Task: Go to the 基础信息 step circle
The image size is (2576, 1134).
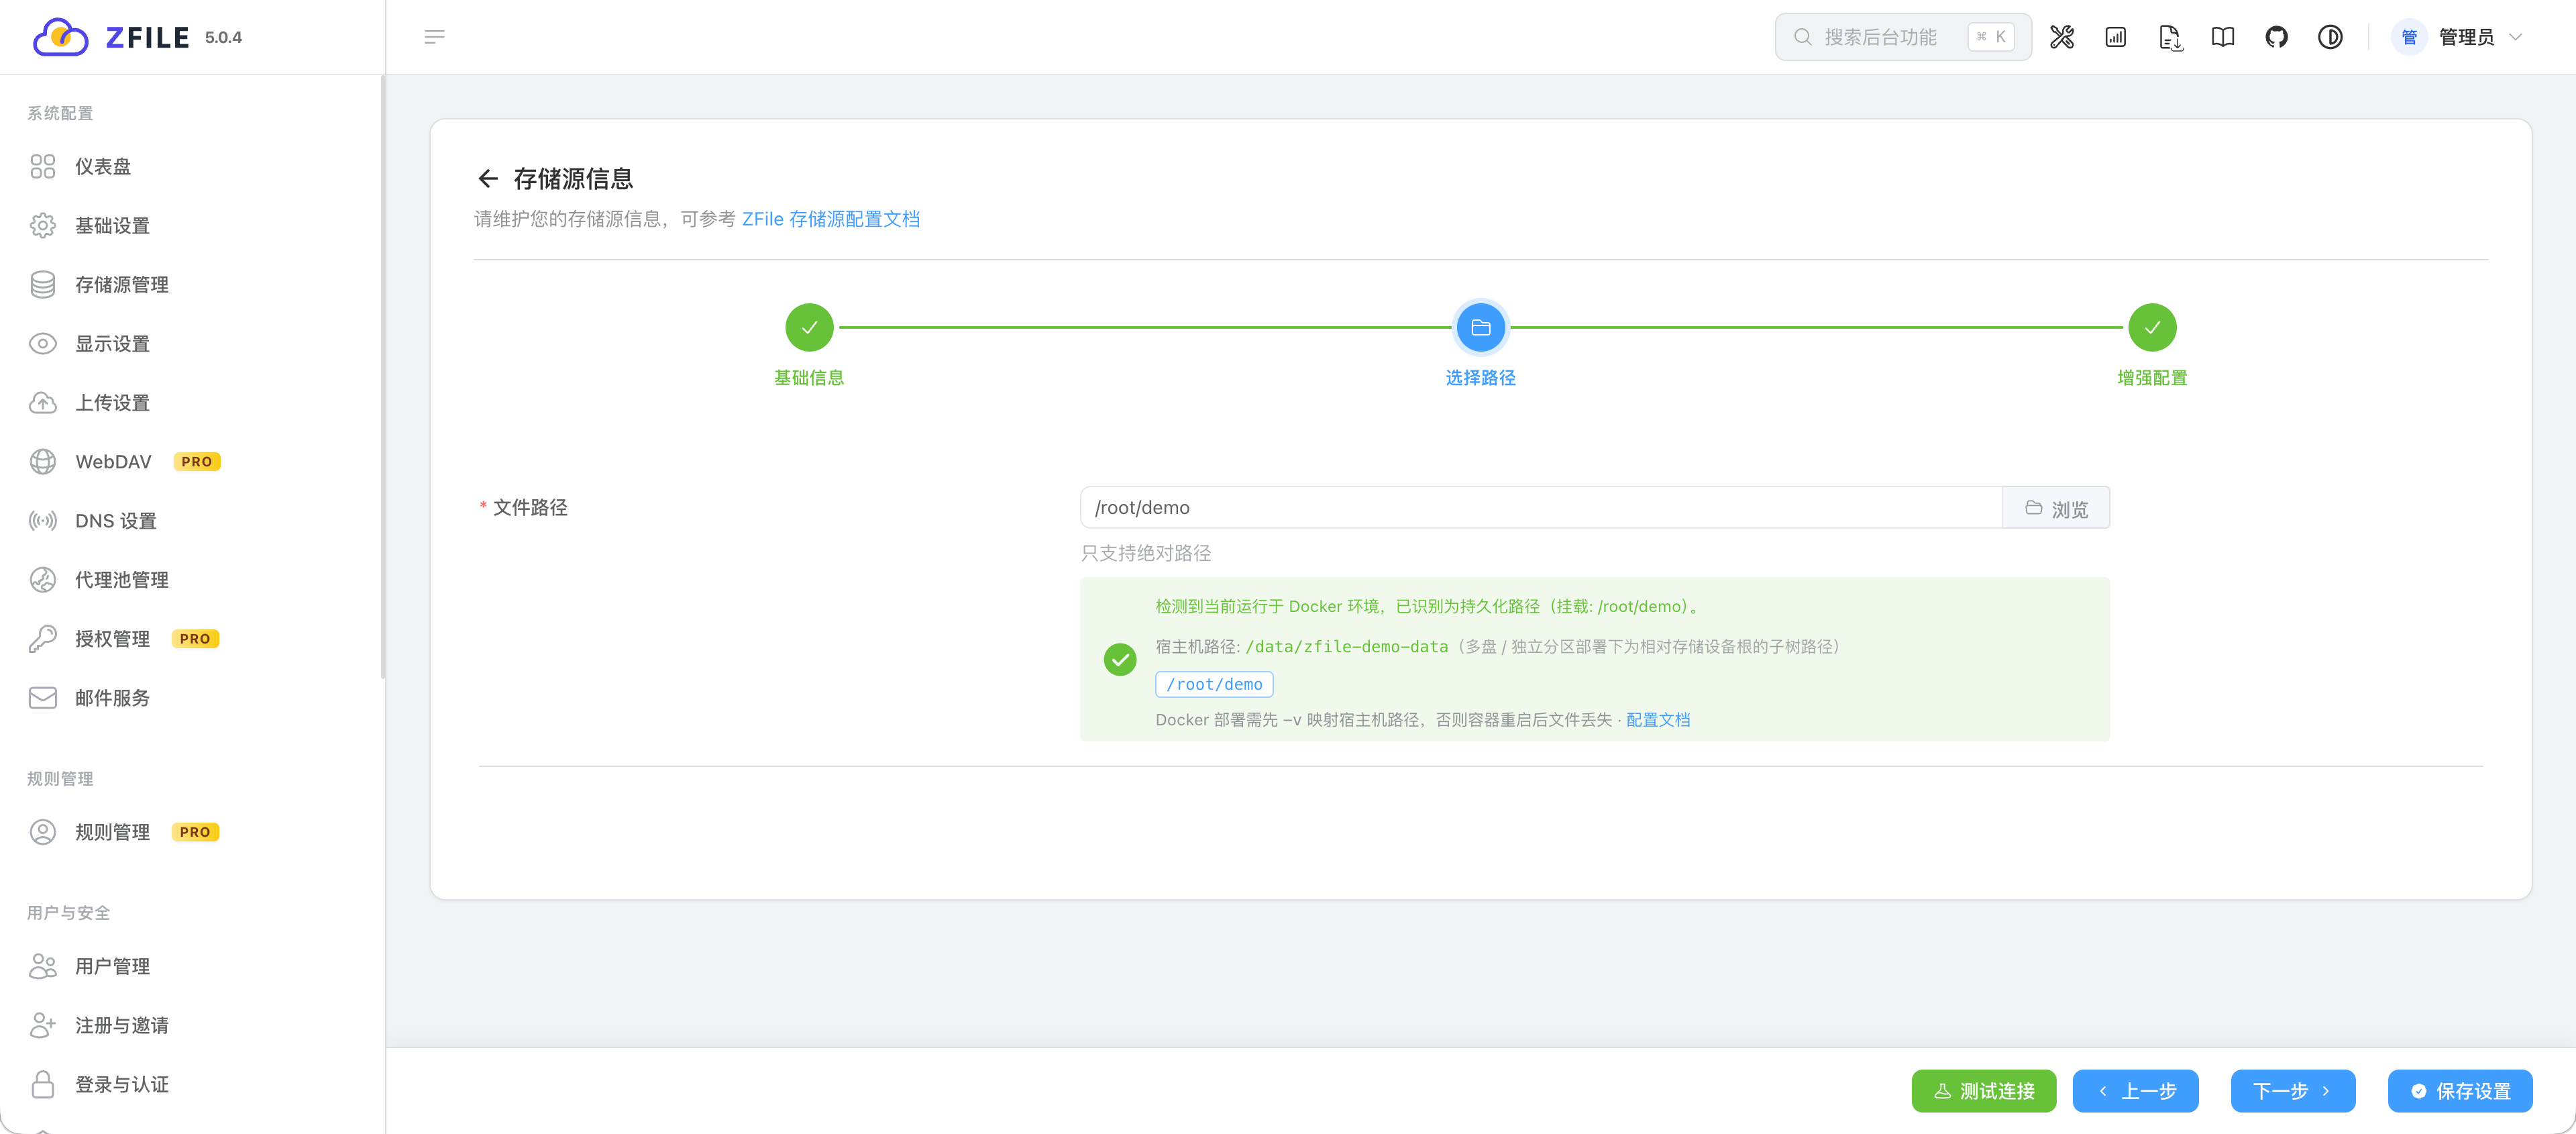Action: tap(809, 327)
